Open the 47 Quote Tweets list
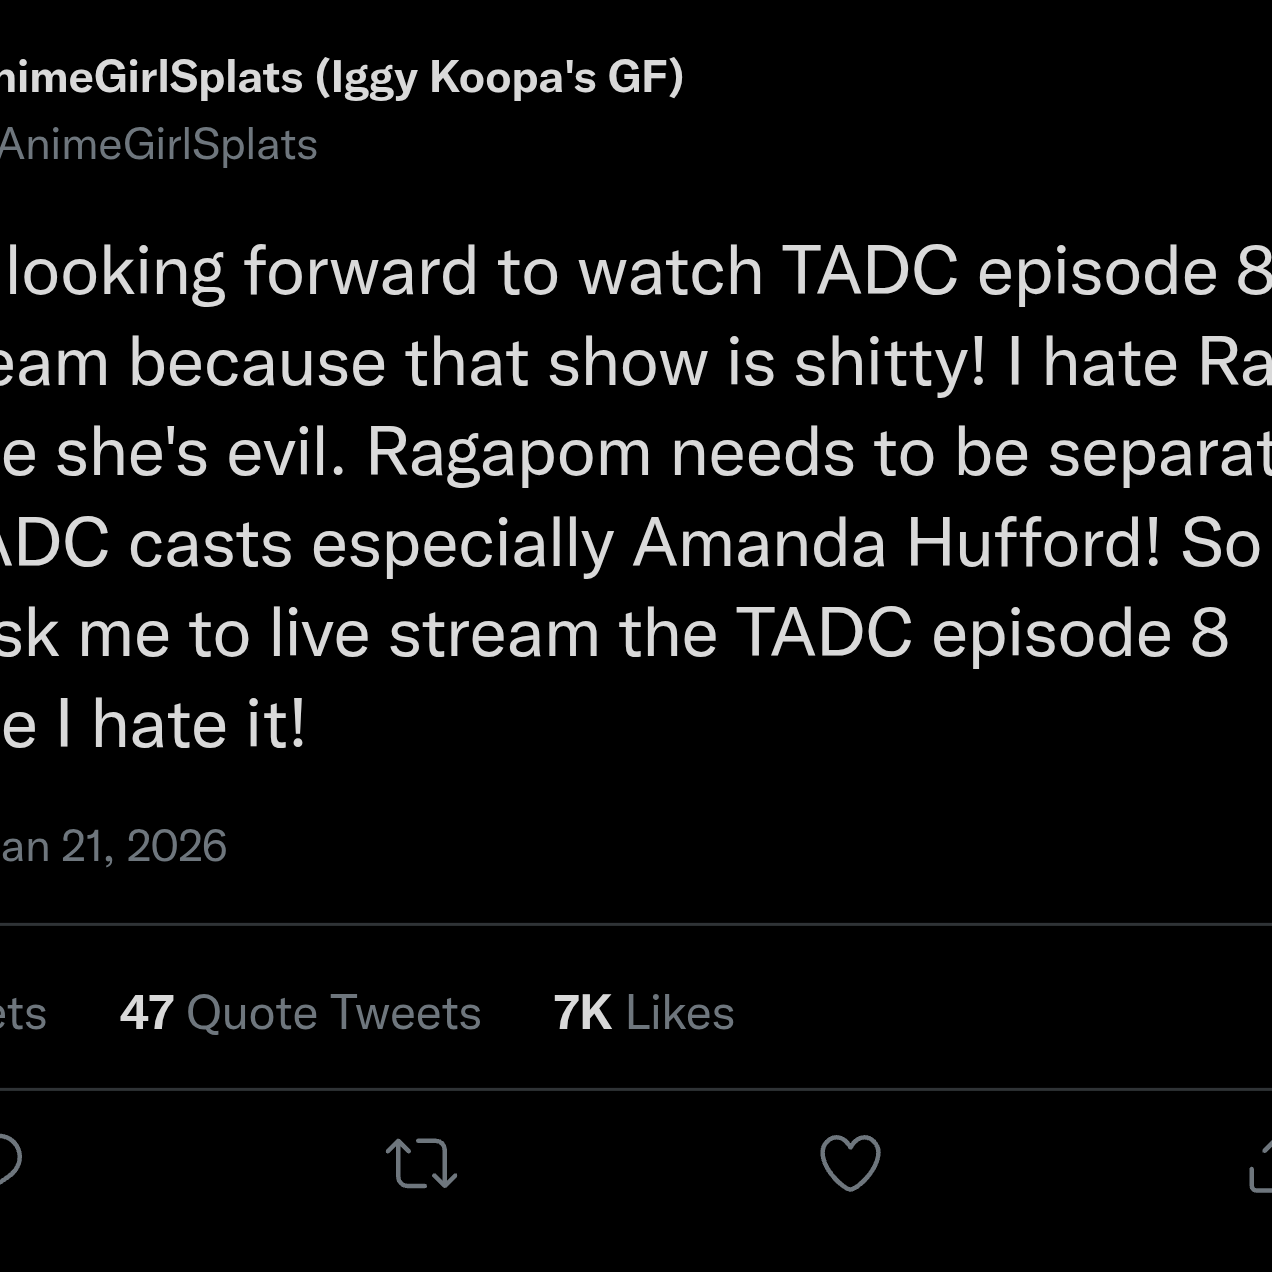Screen dimensions: 1272x1272 click(x=300, y=1012)
